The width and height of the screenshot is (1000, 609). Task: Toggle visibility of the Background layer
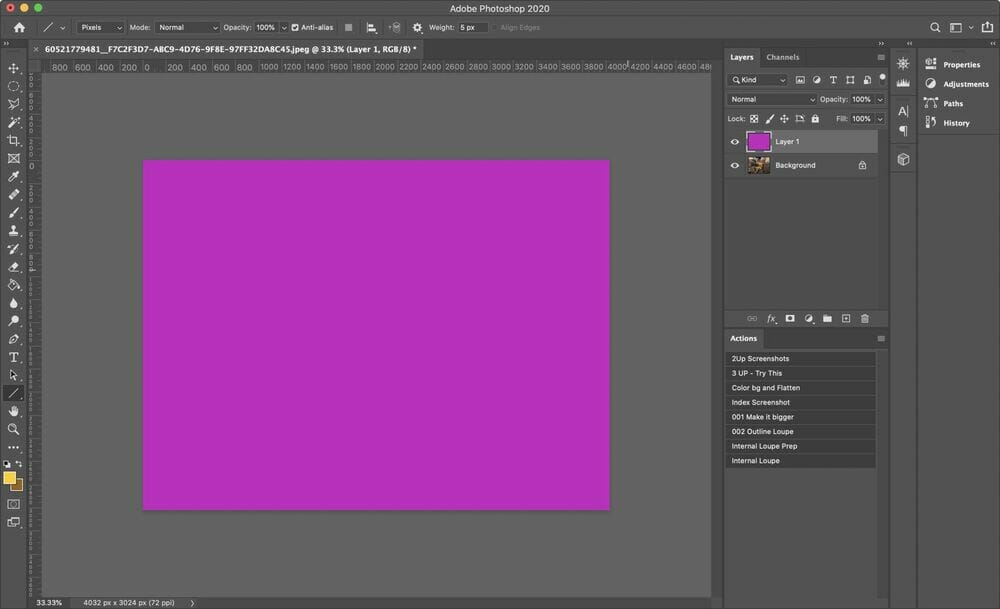[735, 166]
